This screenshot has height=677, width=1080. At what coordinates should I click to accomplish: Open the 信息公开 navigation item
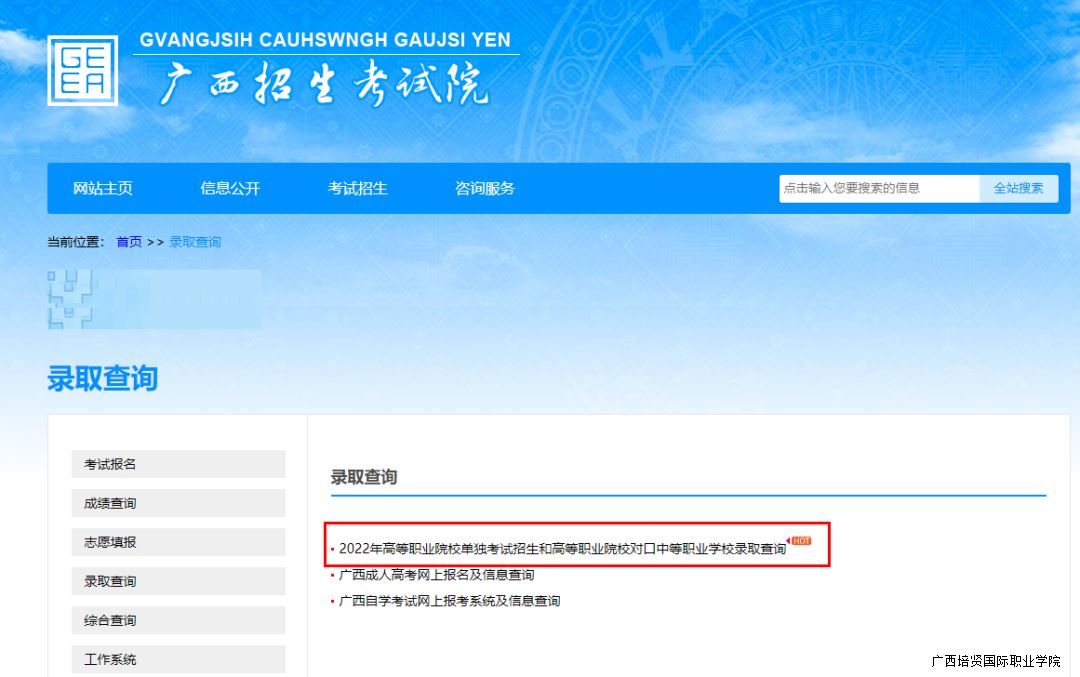point(230,188)
